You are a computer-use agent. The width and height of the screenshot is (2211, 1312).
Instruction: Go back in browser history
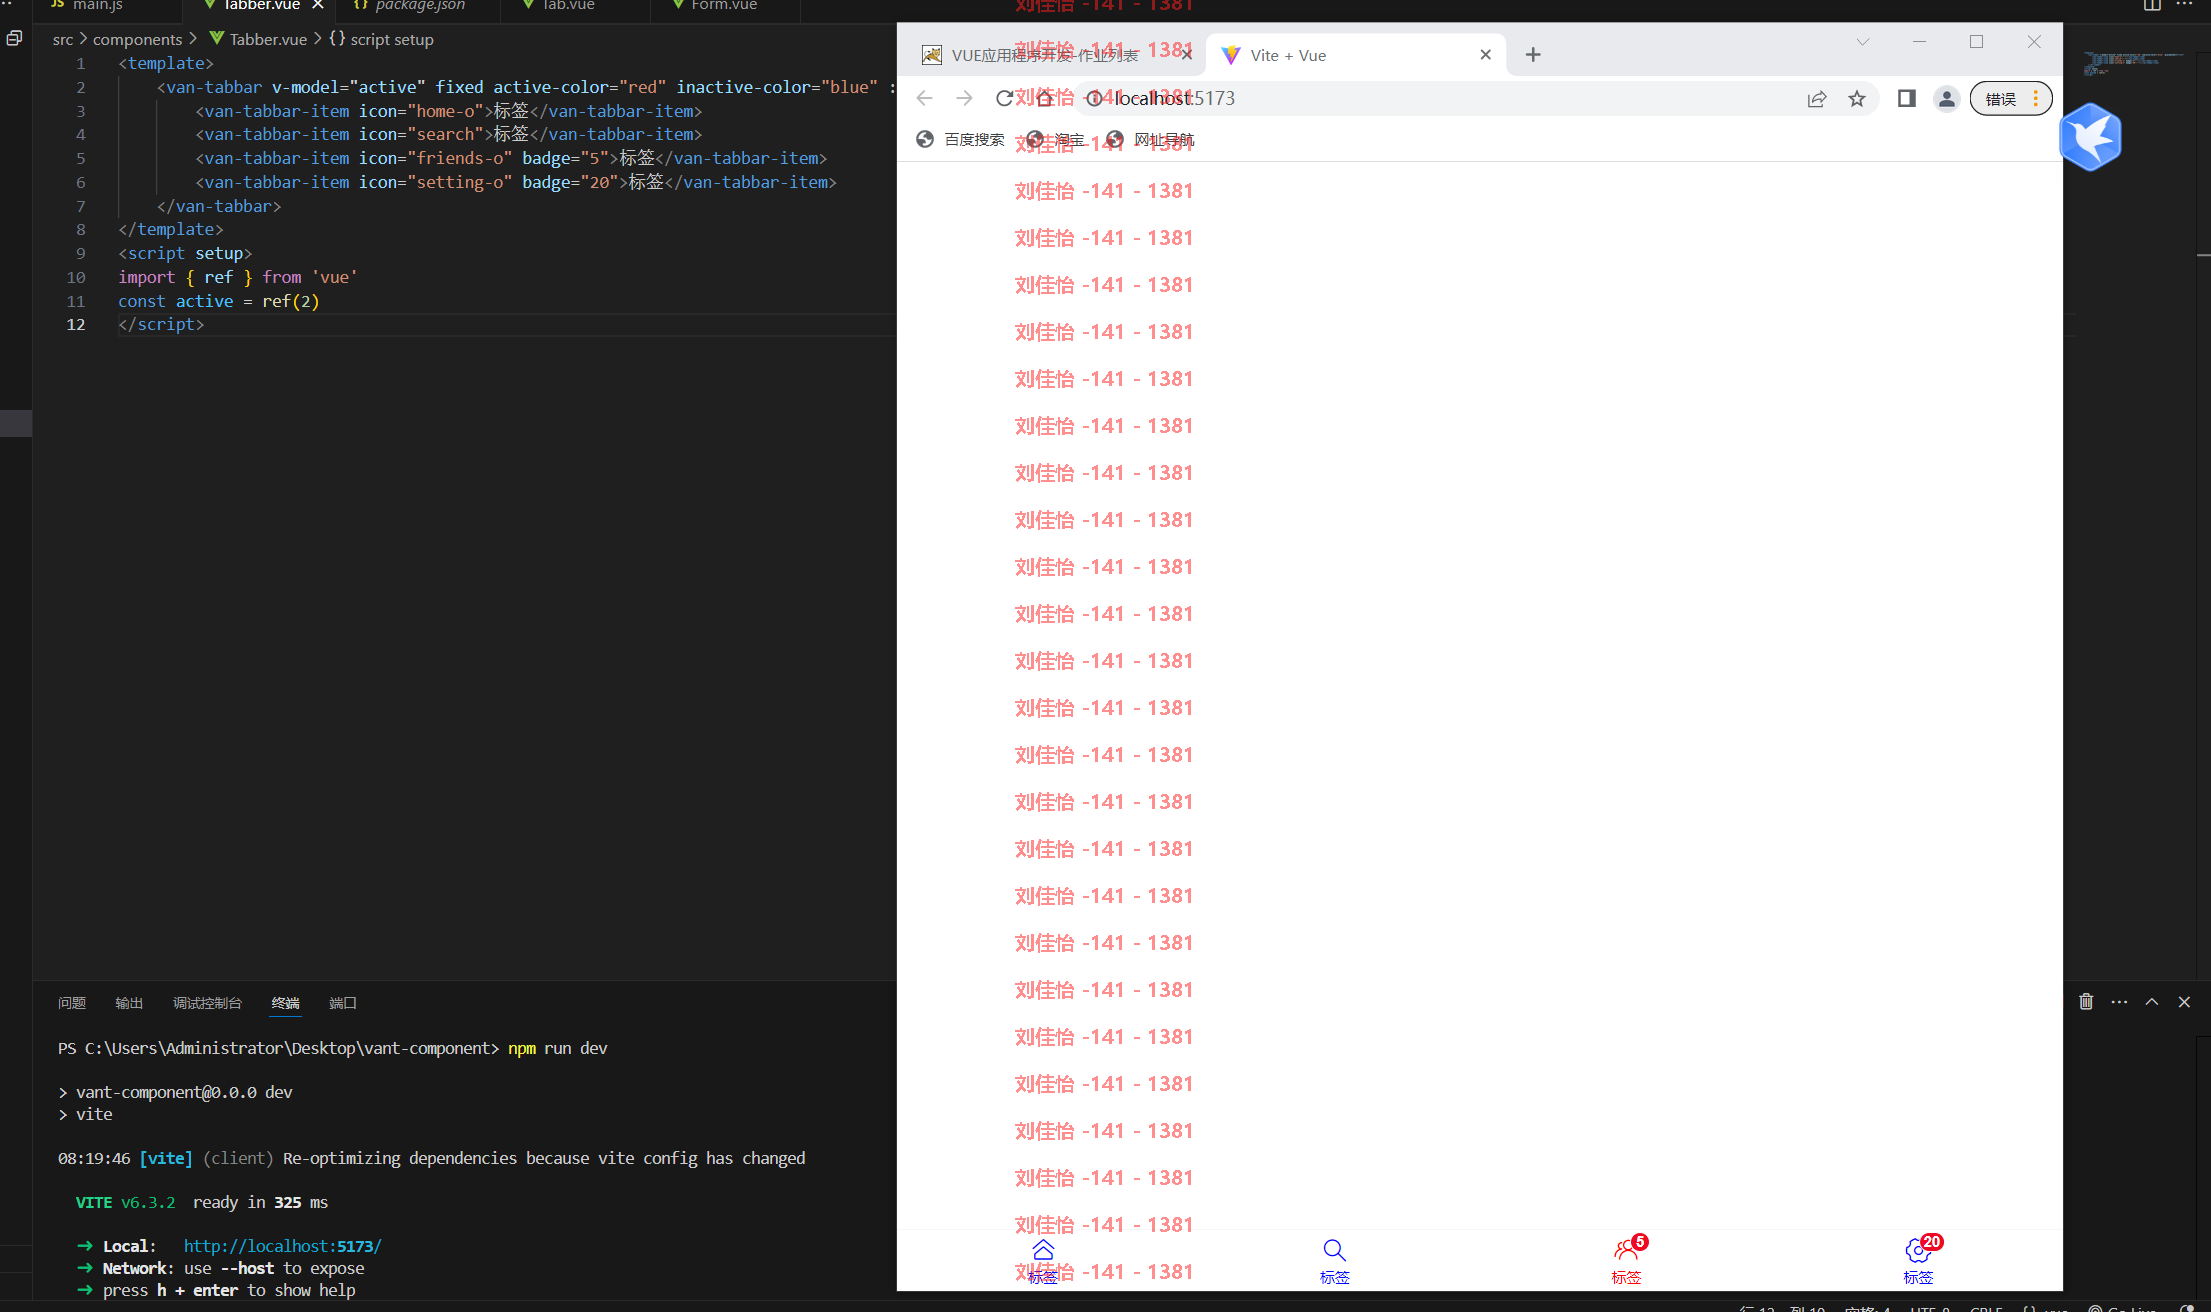[924, 98]
